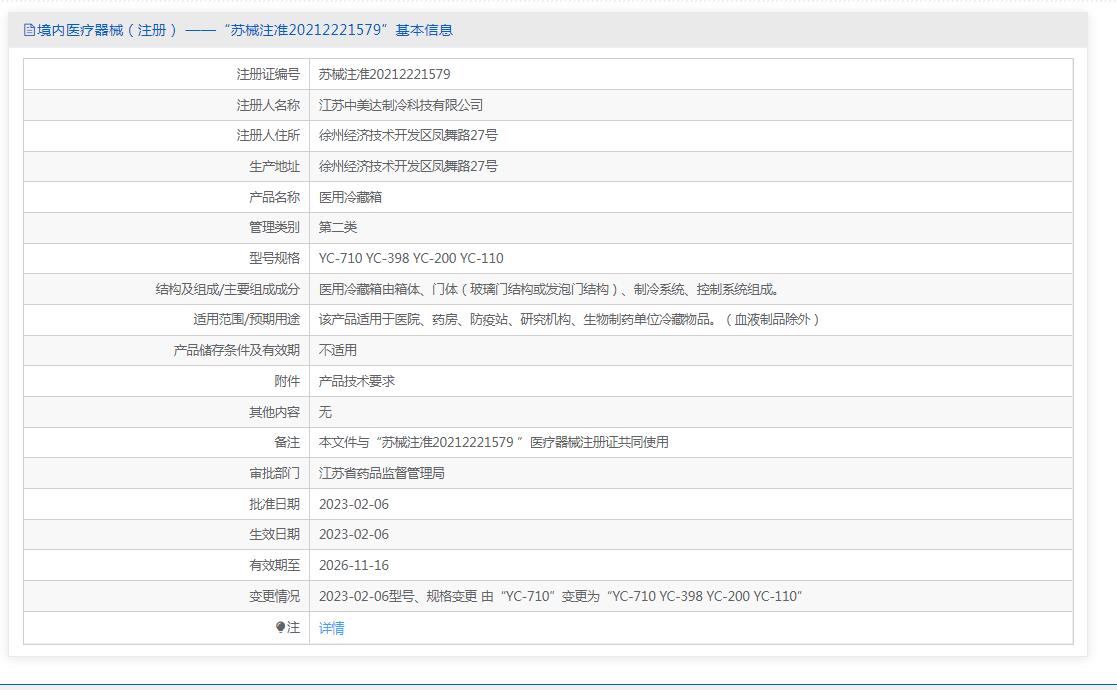Click the 产品名称 field label
Image resolution: width=1117 pixels, height=690 pixels.
[x=274, y=197]
